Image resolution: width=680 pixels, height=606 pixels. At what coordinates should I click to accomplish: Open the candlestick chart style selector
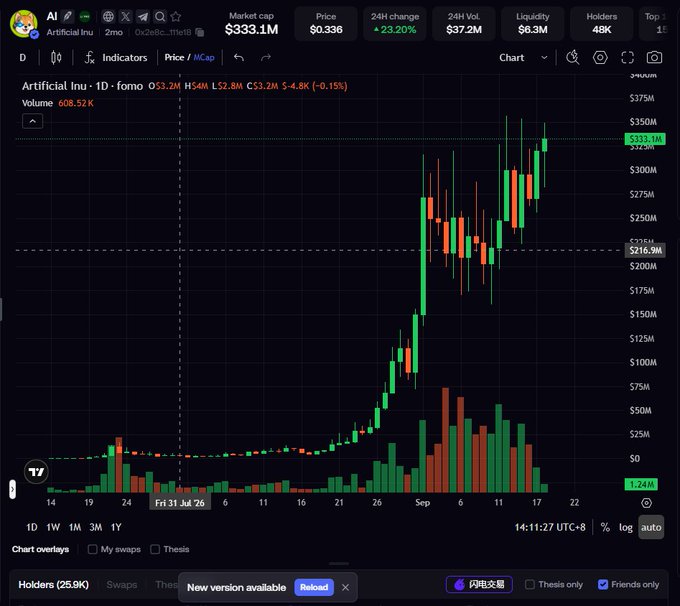coord(56,57)
